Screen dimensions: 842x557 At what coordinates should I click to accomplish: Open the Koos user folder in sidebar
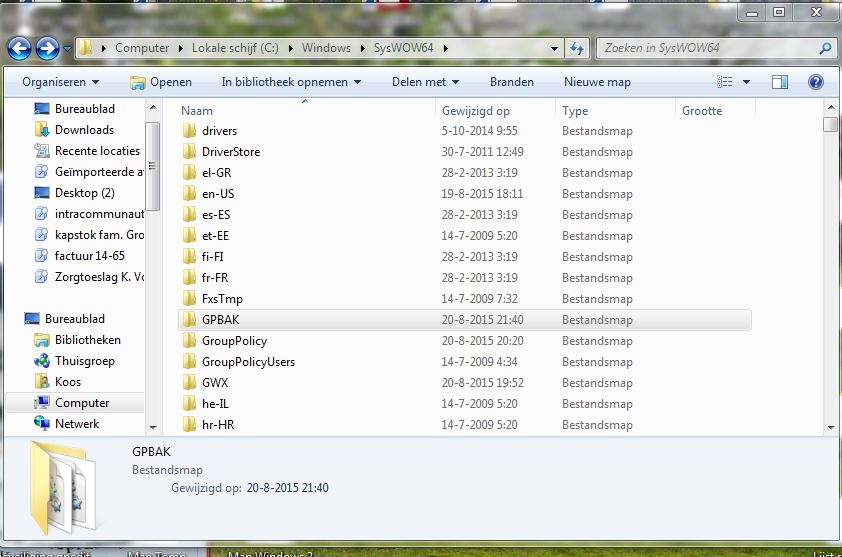click(58, 381)
